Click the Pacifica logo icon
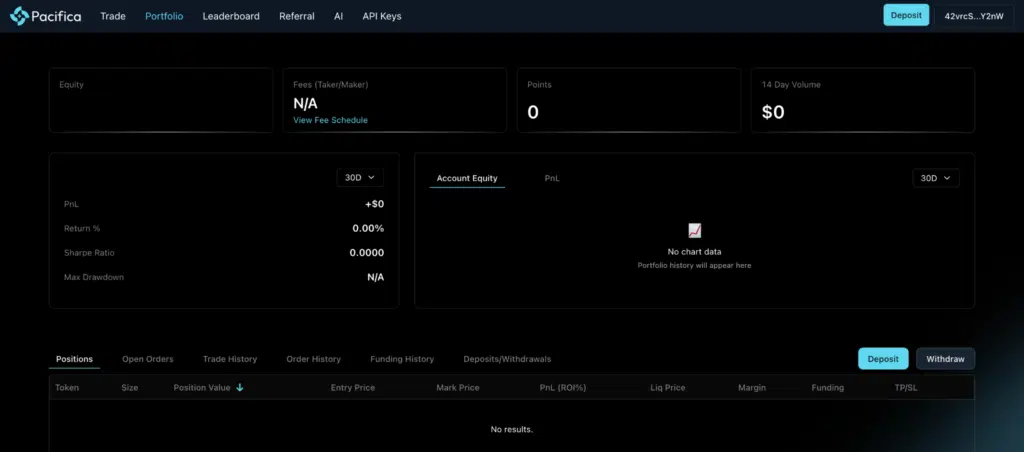The width and height of the screenshot is (1024, 452). tap(19, 16)
